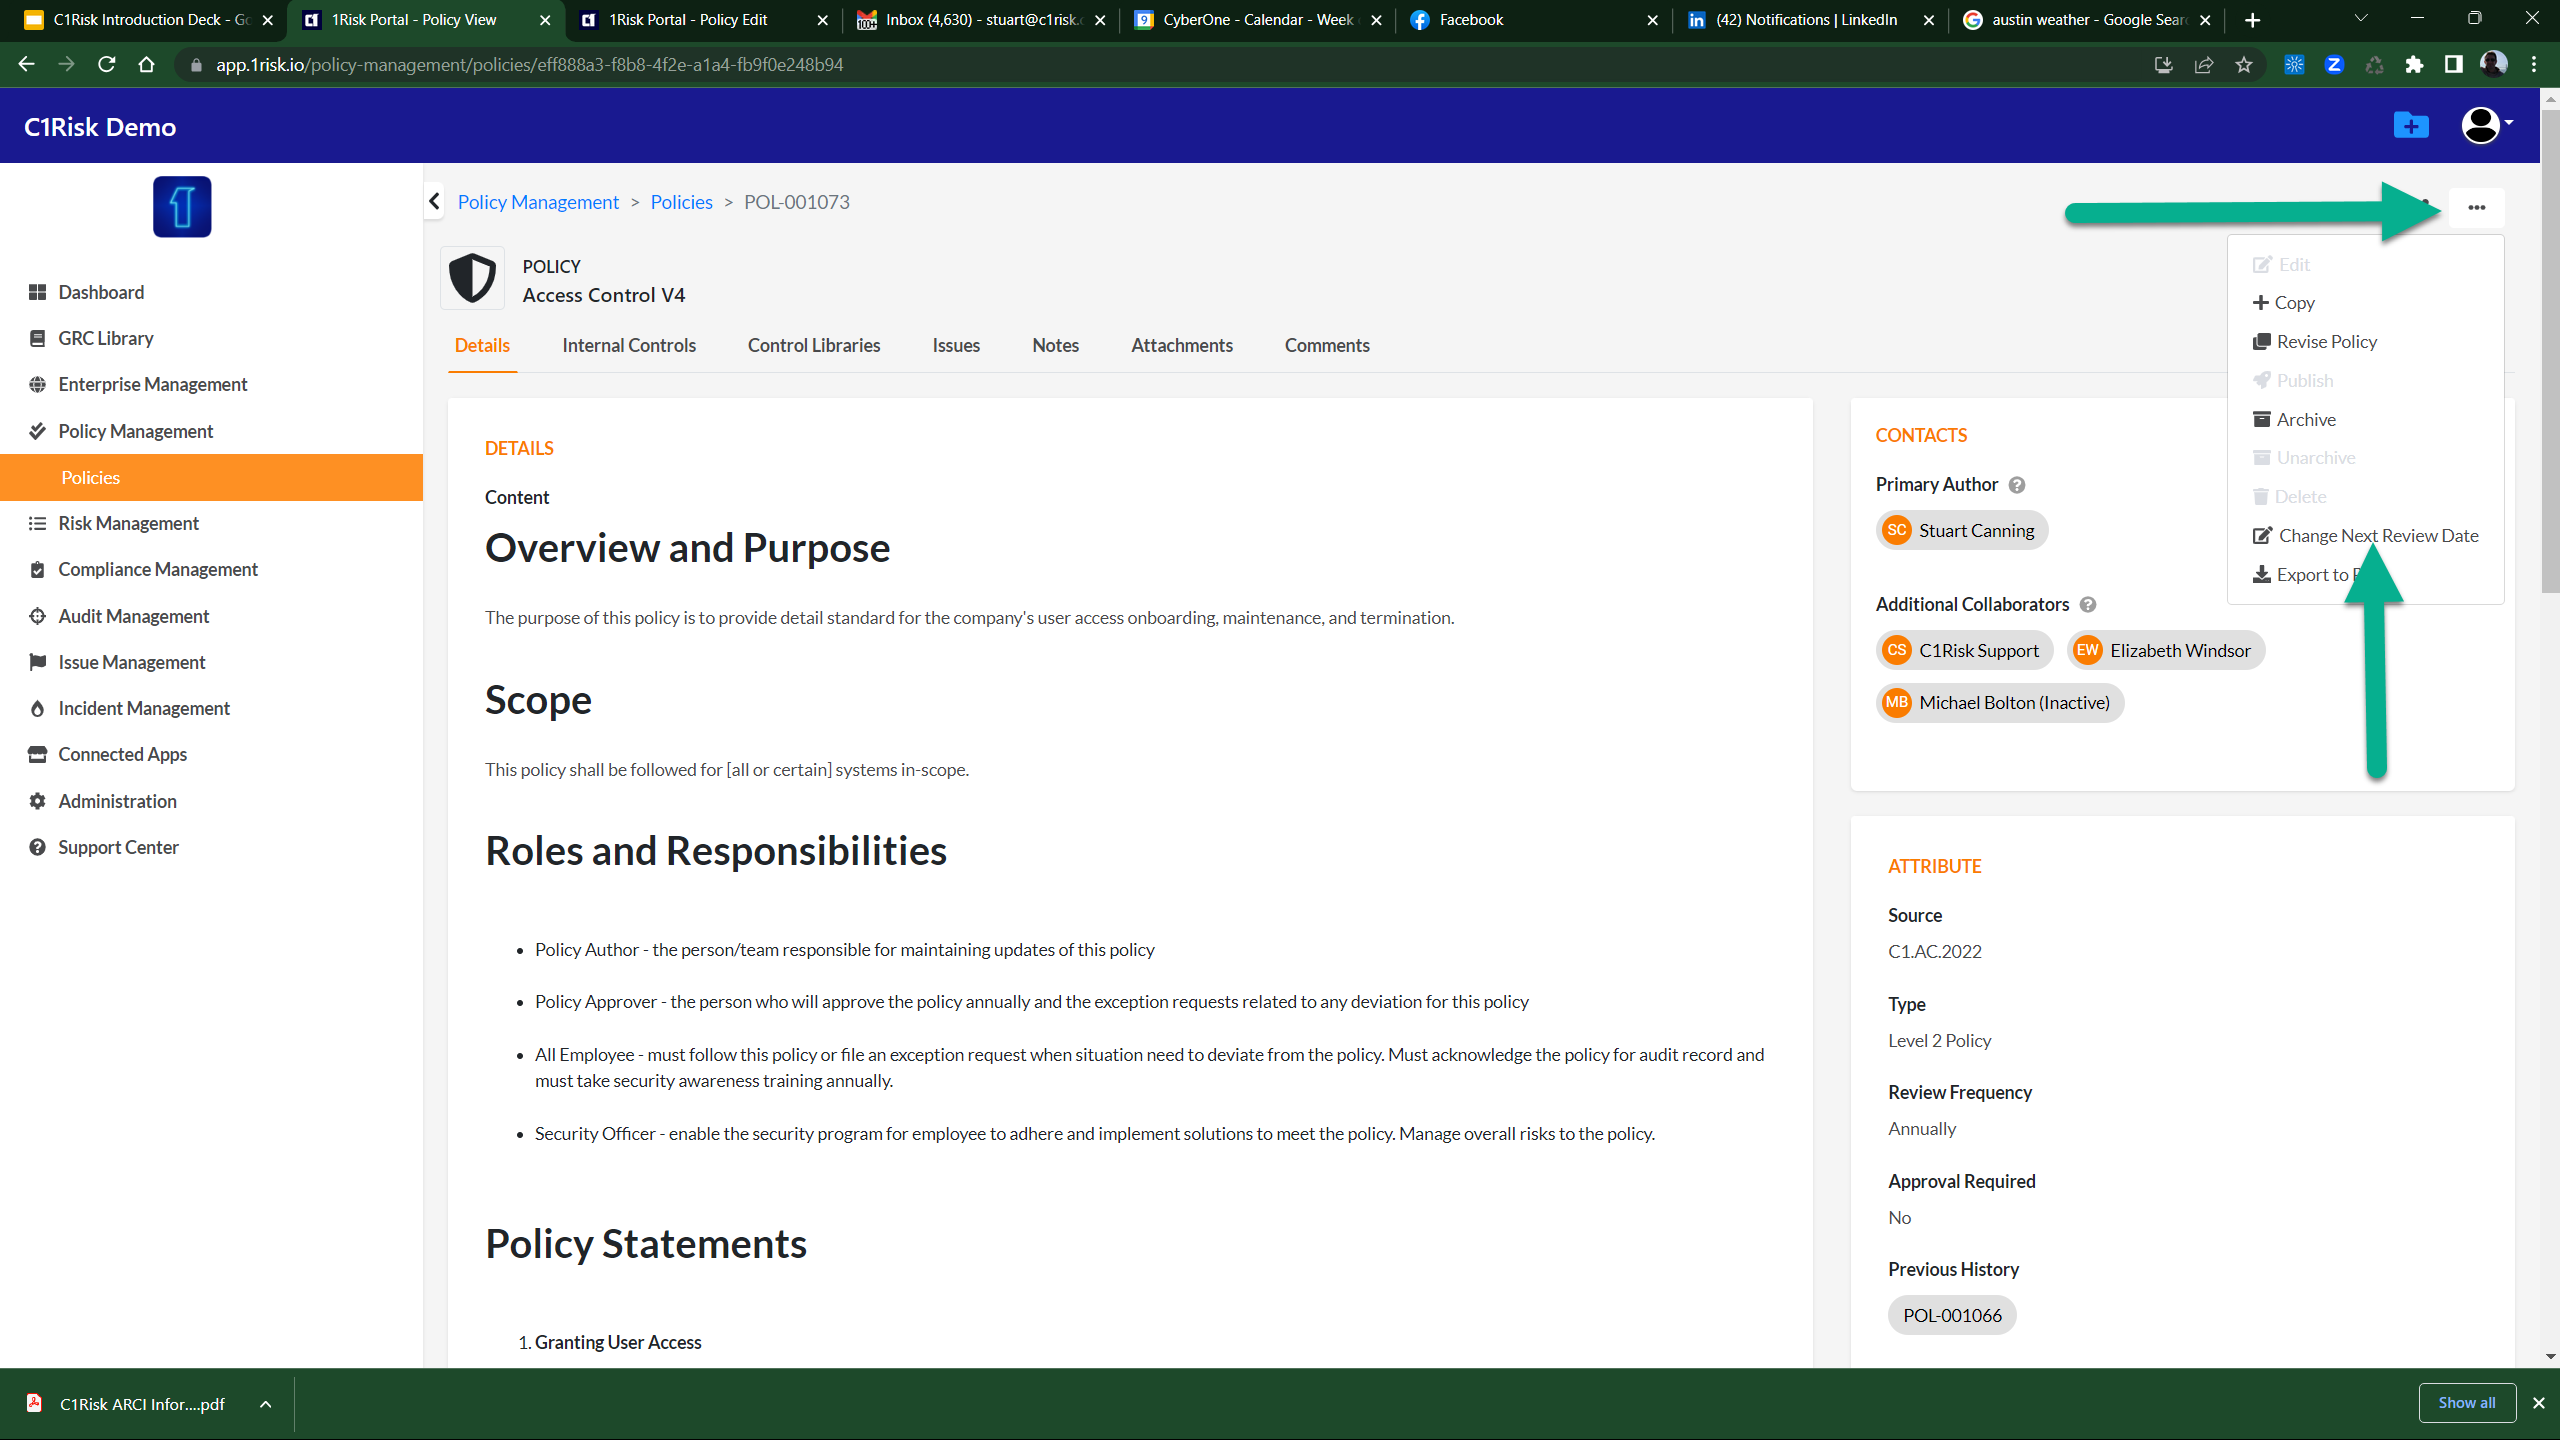Switch to the Internal Controls tab
This screenshot has height=1440, width=2560.
click(x=628, y=346)
